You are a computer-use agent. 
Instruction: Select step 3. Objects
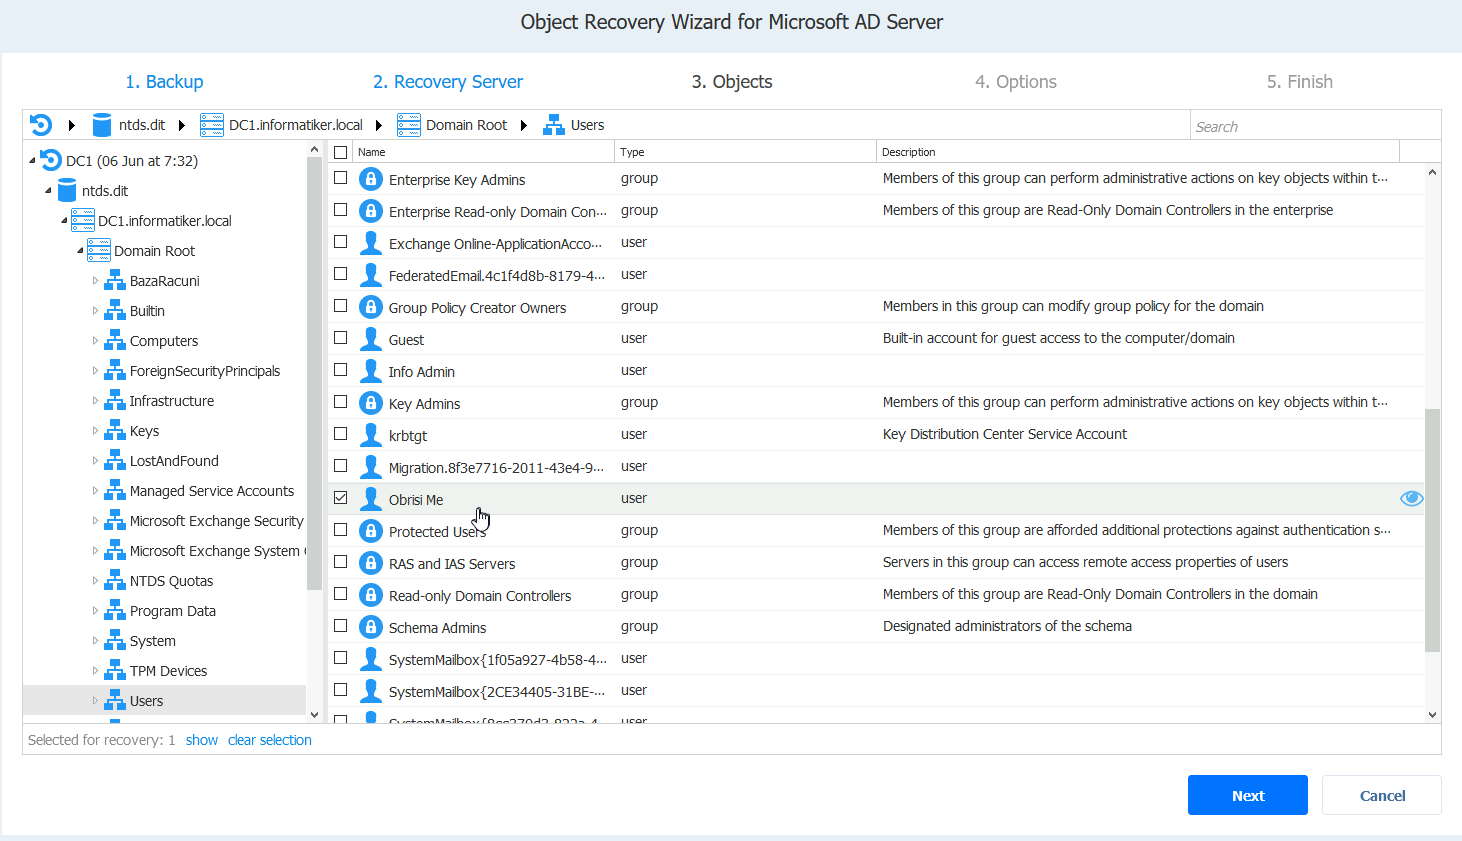click(x=732, y=82)
